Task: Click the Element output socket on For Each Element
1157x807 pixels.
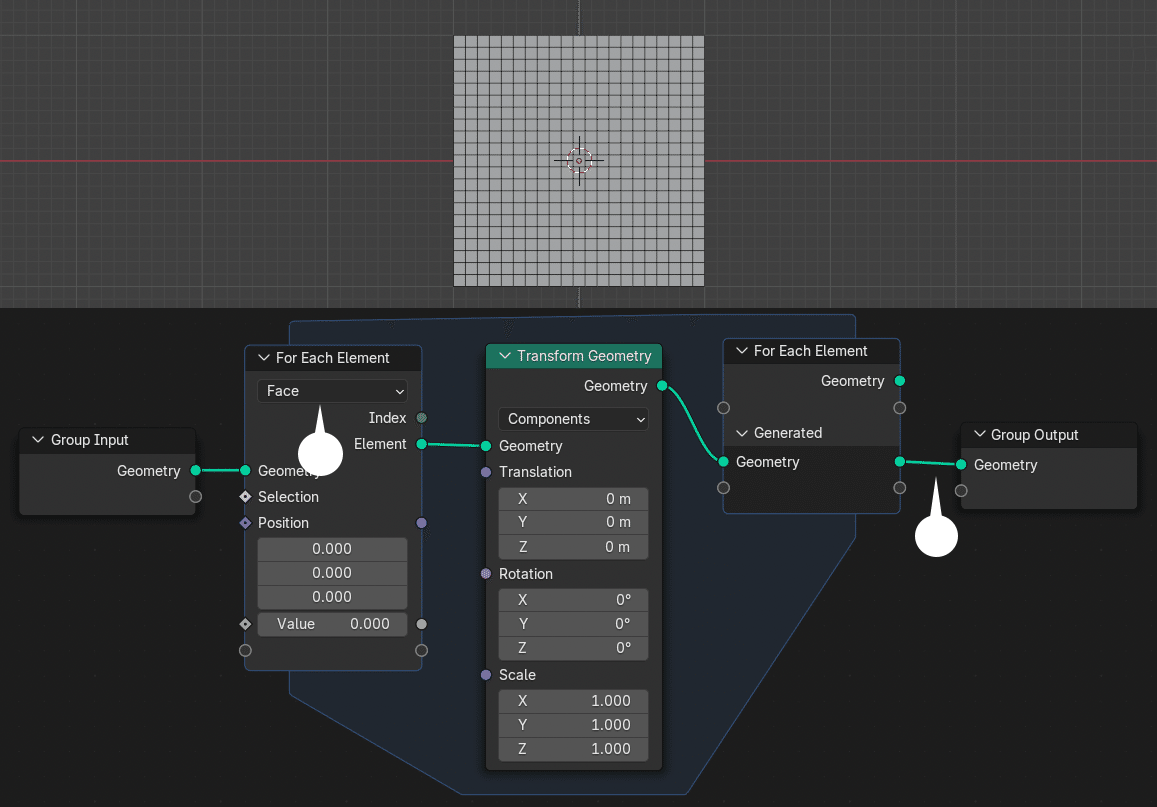Action: pyautogui.click(x=420, y=444)
